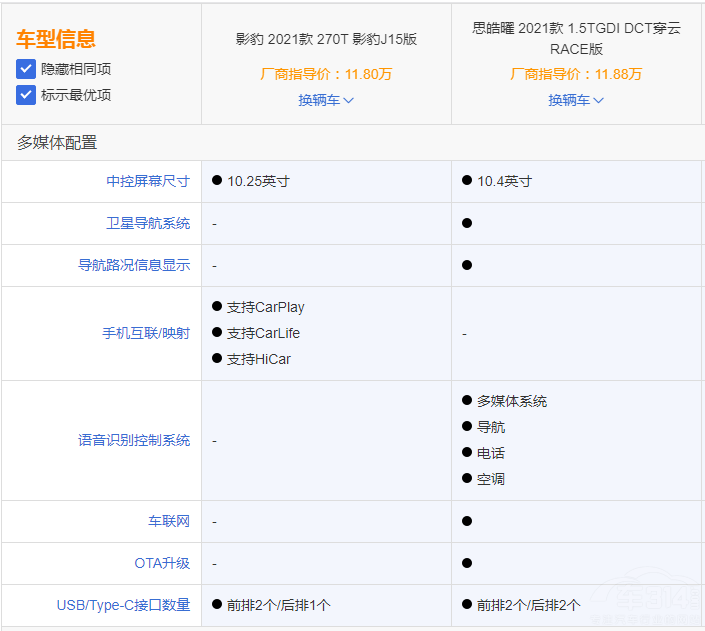Click the 影豹 2021款 270T J15版 title
Image resolution: width=705 pixels, height=631 pixels.
(x=326, y=39)
